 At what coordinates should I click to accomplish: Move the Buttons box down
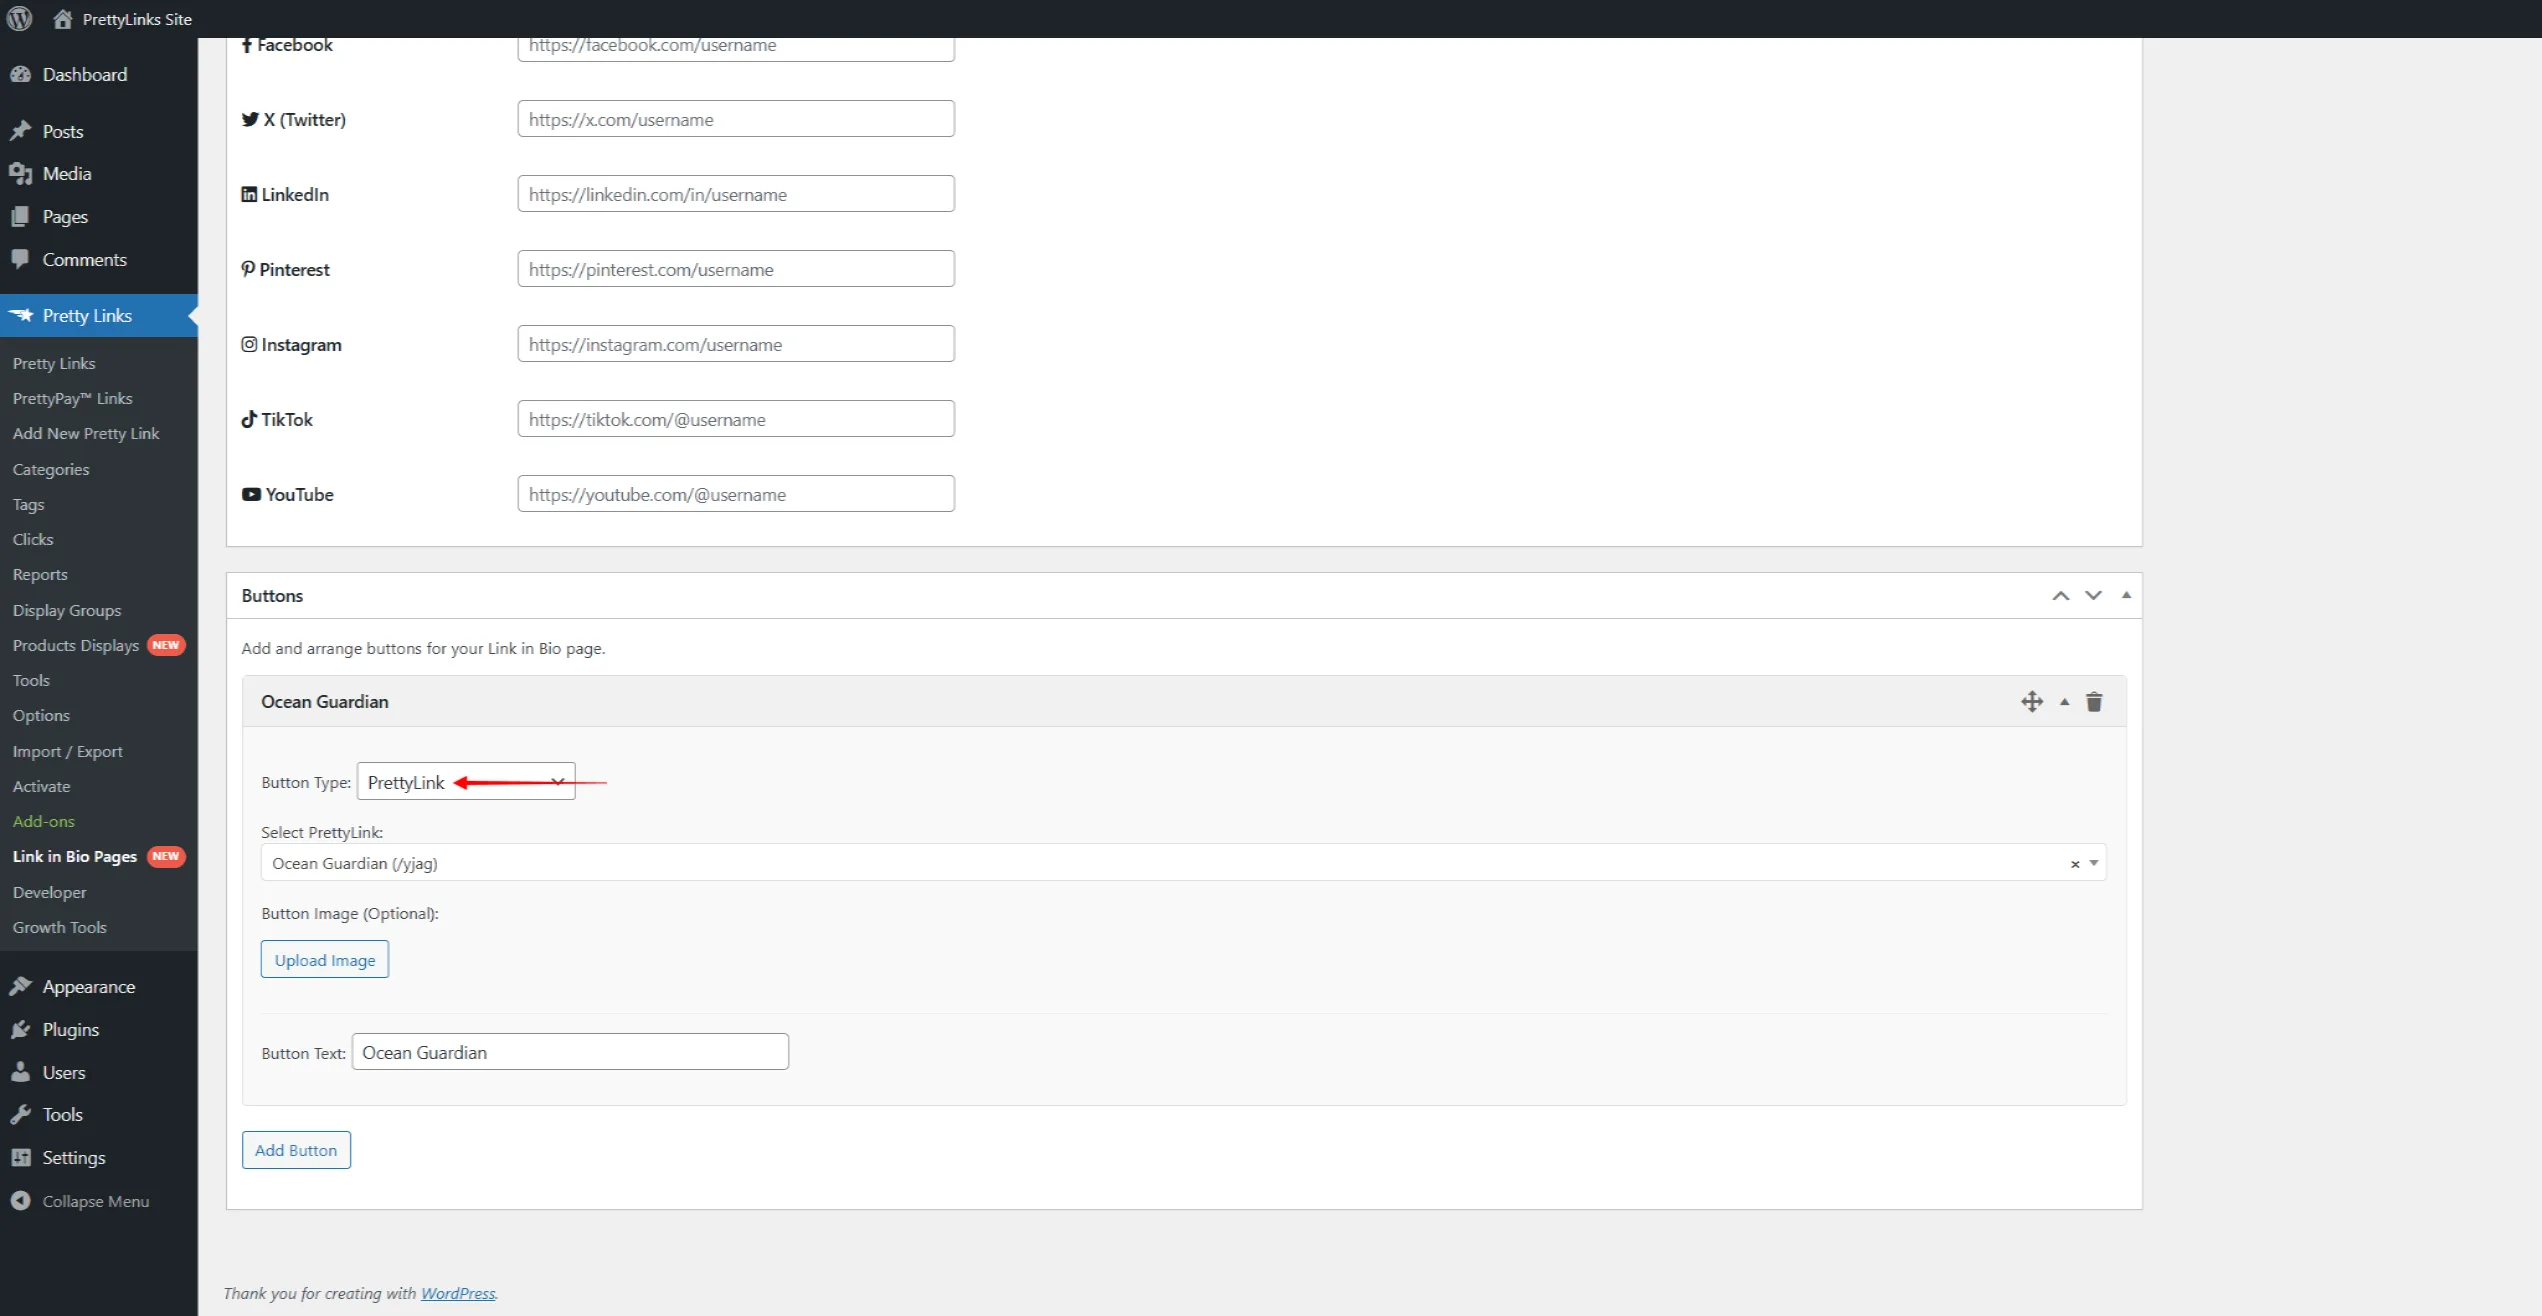click(x=2093, y=595)
